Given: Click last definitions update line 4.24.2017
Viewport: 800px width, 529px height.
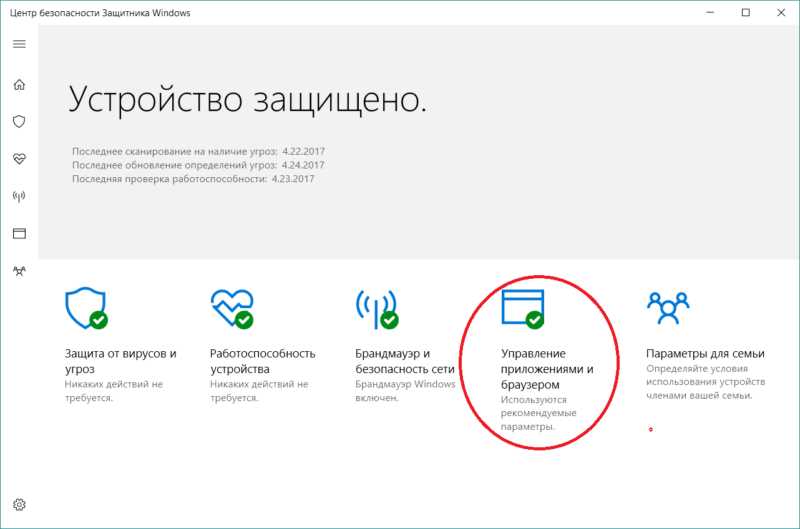Looking at the screenshot, I should click(x=198, y=165).
